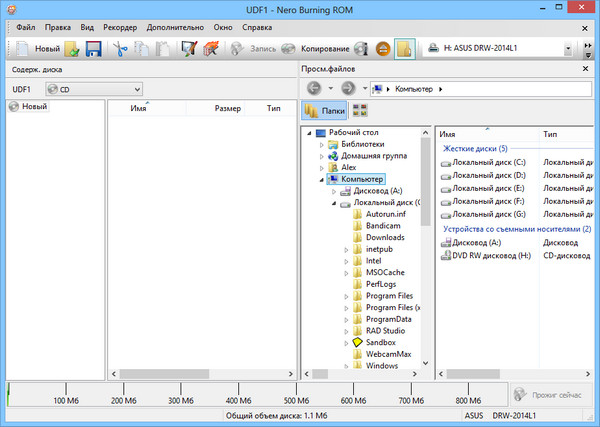Toggle the Папки folders pane button
Image resolution: width=600 pixels, height=427 pixels.
click(x=325, y=111)
